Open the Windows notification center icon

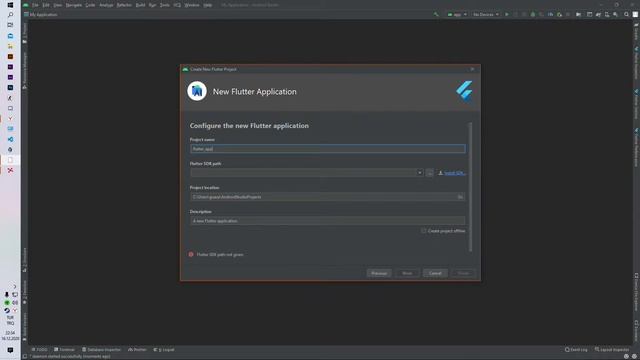pyautogui.click(x=10, y=350)
